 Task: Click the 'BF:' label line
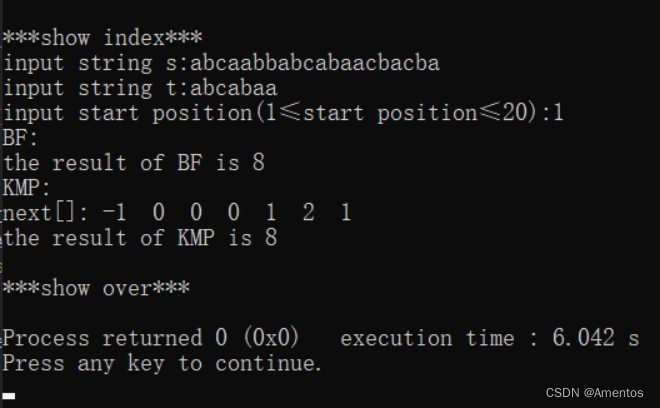tap(20, 138)
